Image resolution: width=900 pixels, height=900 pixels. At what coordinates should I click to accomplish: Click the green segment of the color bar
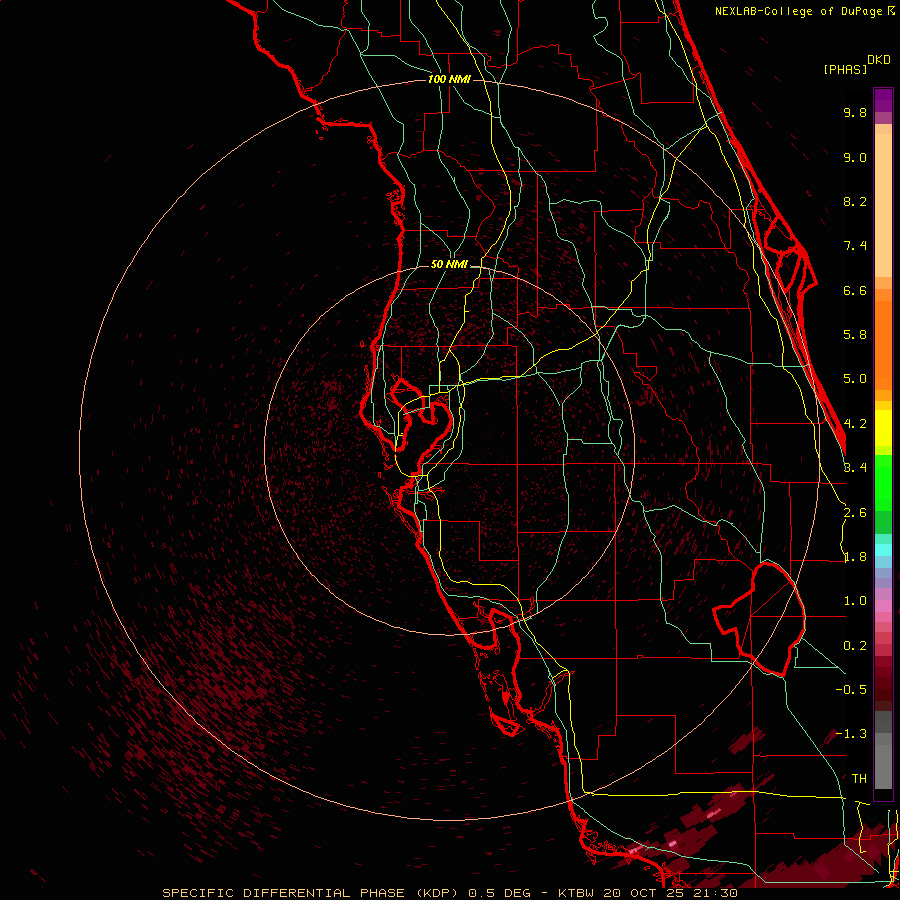[883, 482]
